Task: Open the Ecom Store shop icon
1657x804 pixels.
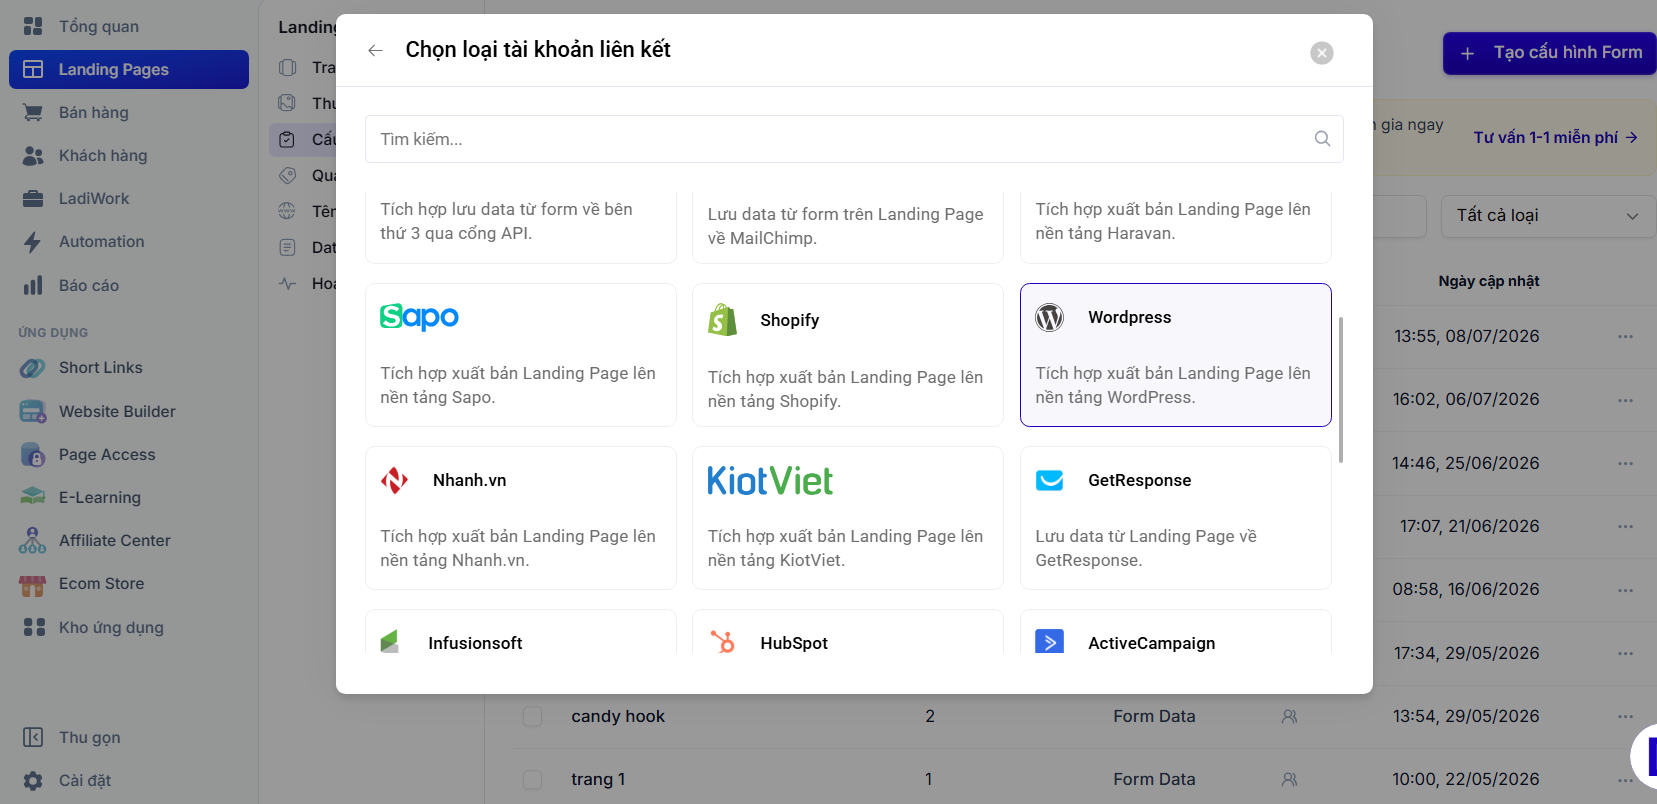Action: coord(33,584)
